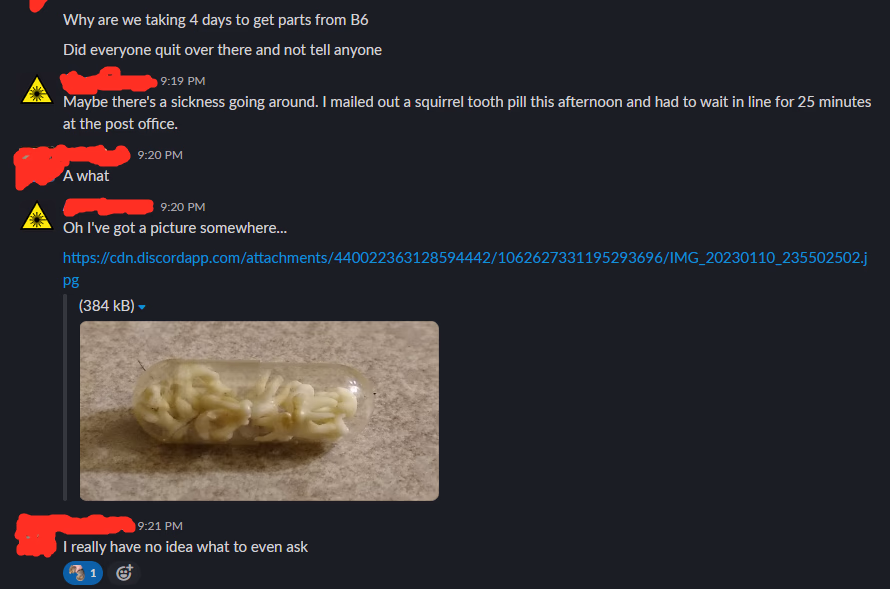Click the 9:21 PM message timestamp
The image size is (890, 589).
[x=160, y=526]
